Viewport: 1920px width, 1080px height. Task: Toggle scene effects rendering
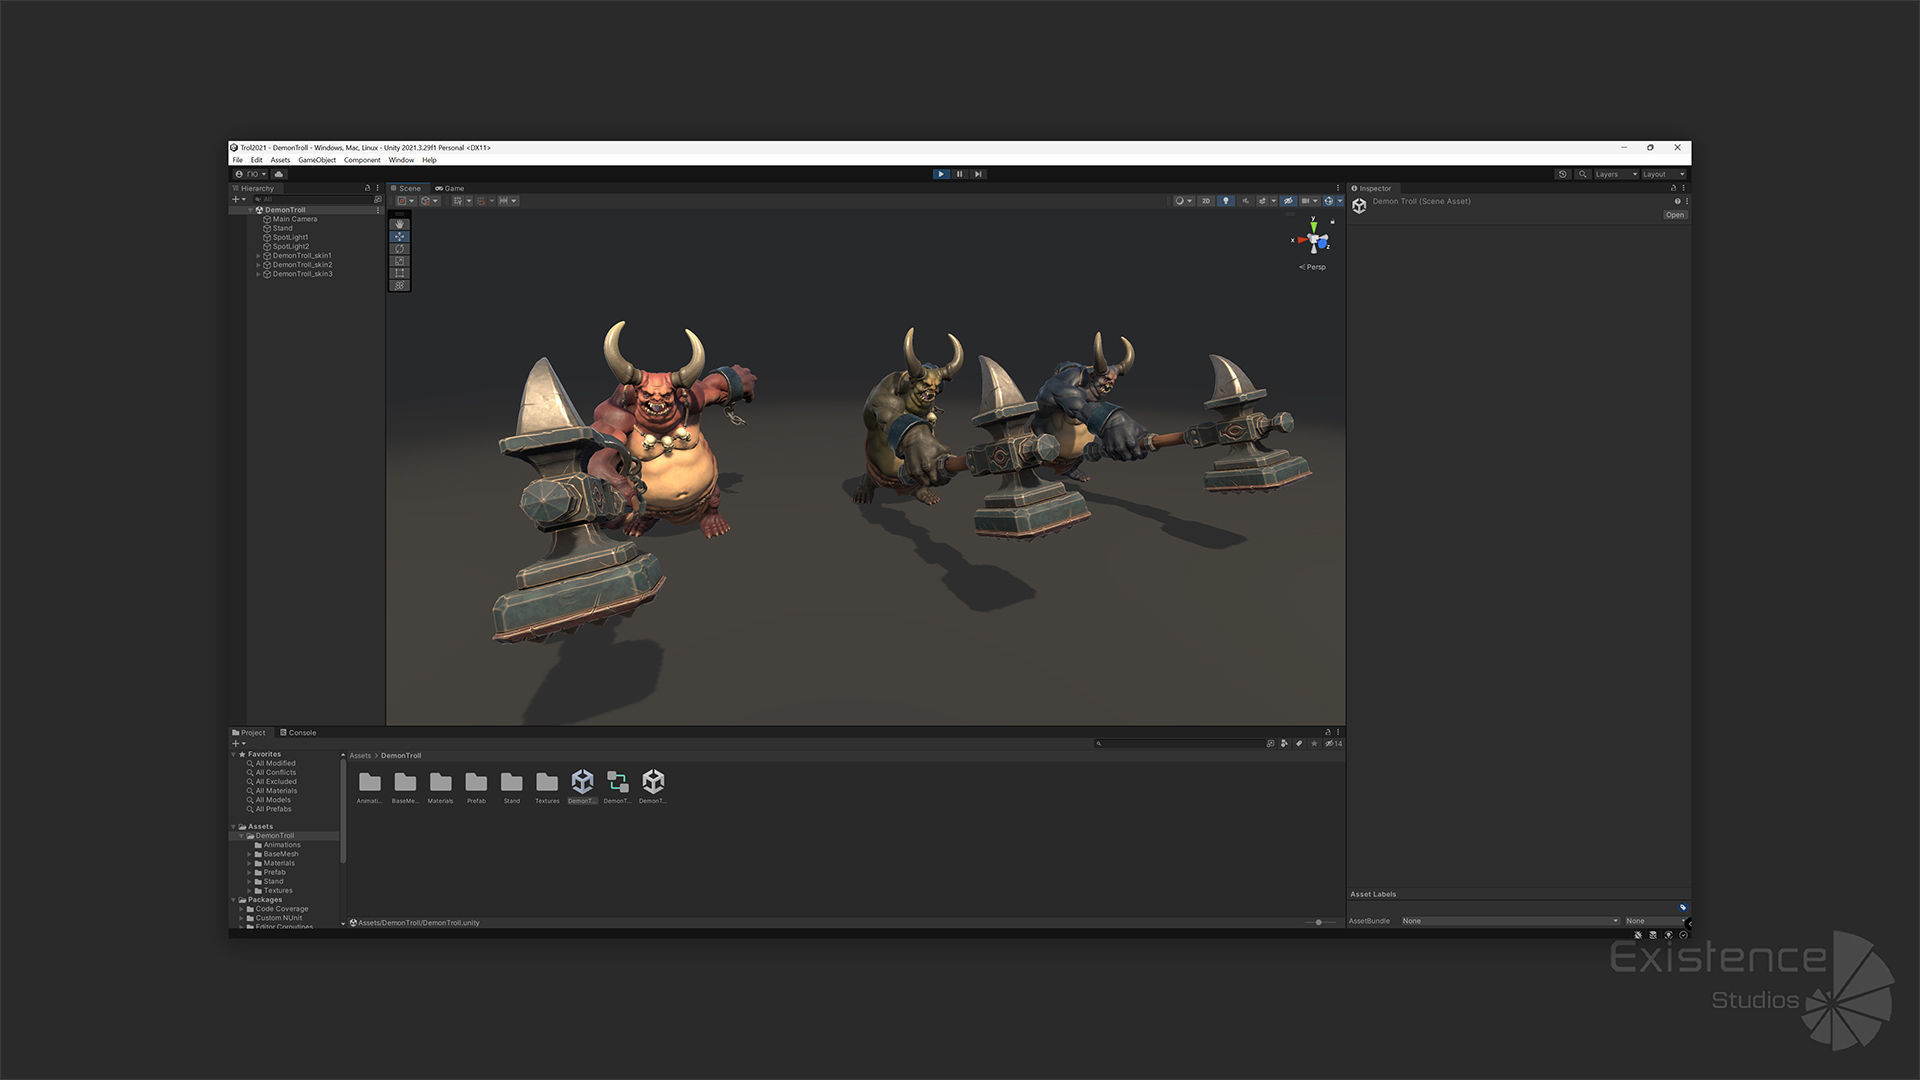tap(1262, 201)
